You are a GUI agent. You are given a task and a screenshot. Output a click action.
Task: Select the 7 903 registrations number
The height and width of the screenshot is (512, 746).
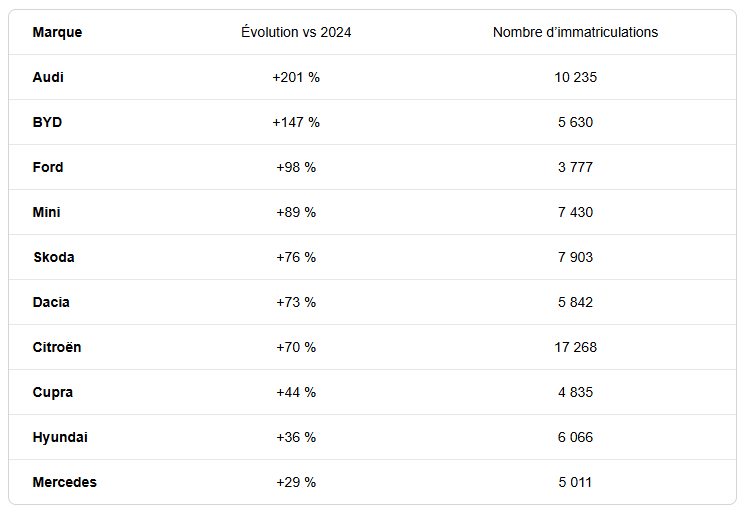(x=575, y=257)
